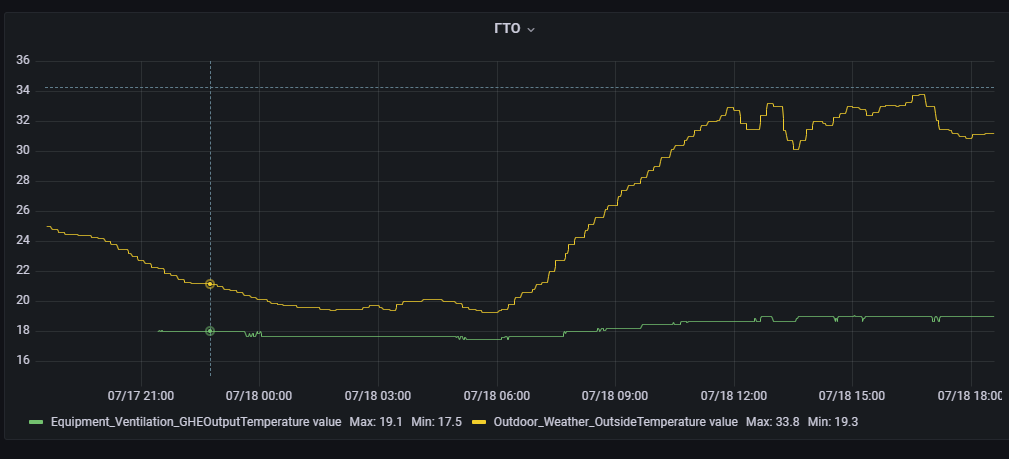
Task: Click the 07/18 06:00 time axis label
Action: [497, 395]
